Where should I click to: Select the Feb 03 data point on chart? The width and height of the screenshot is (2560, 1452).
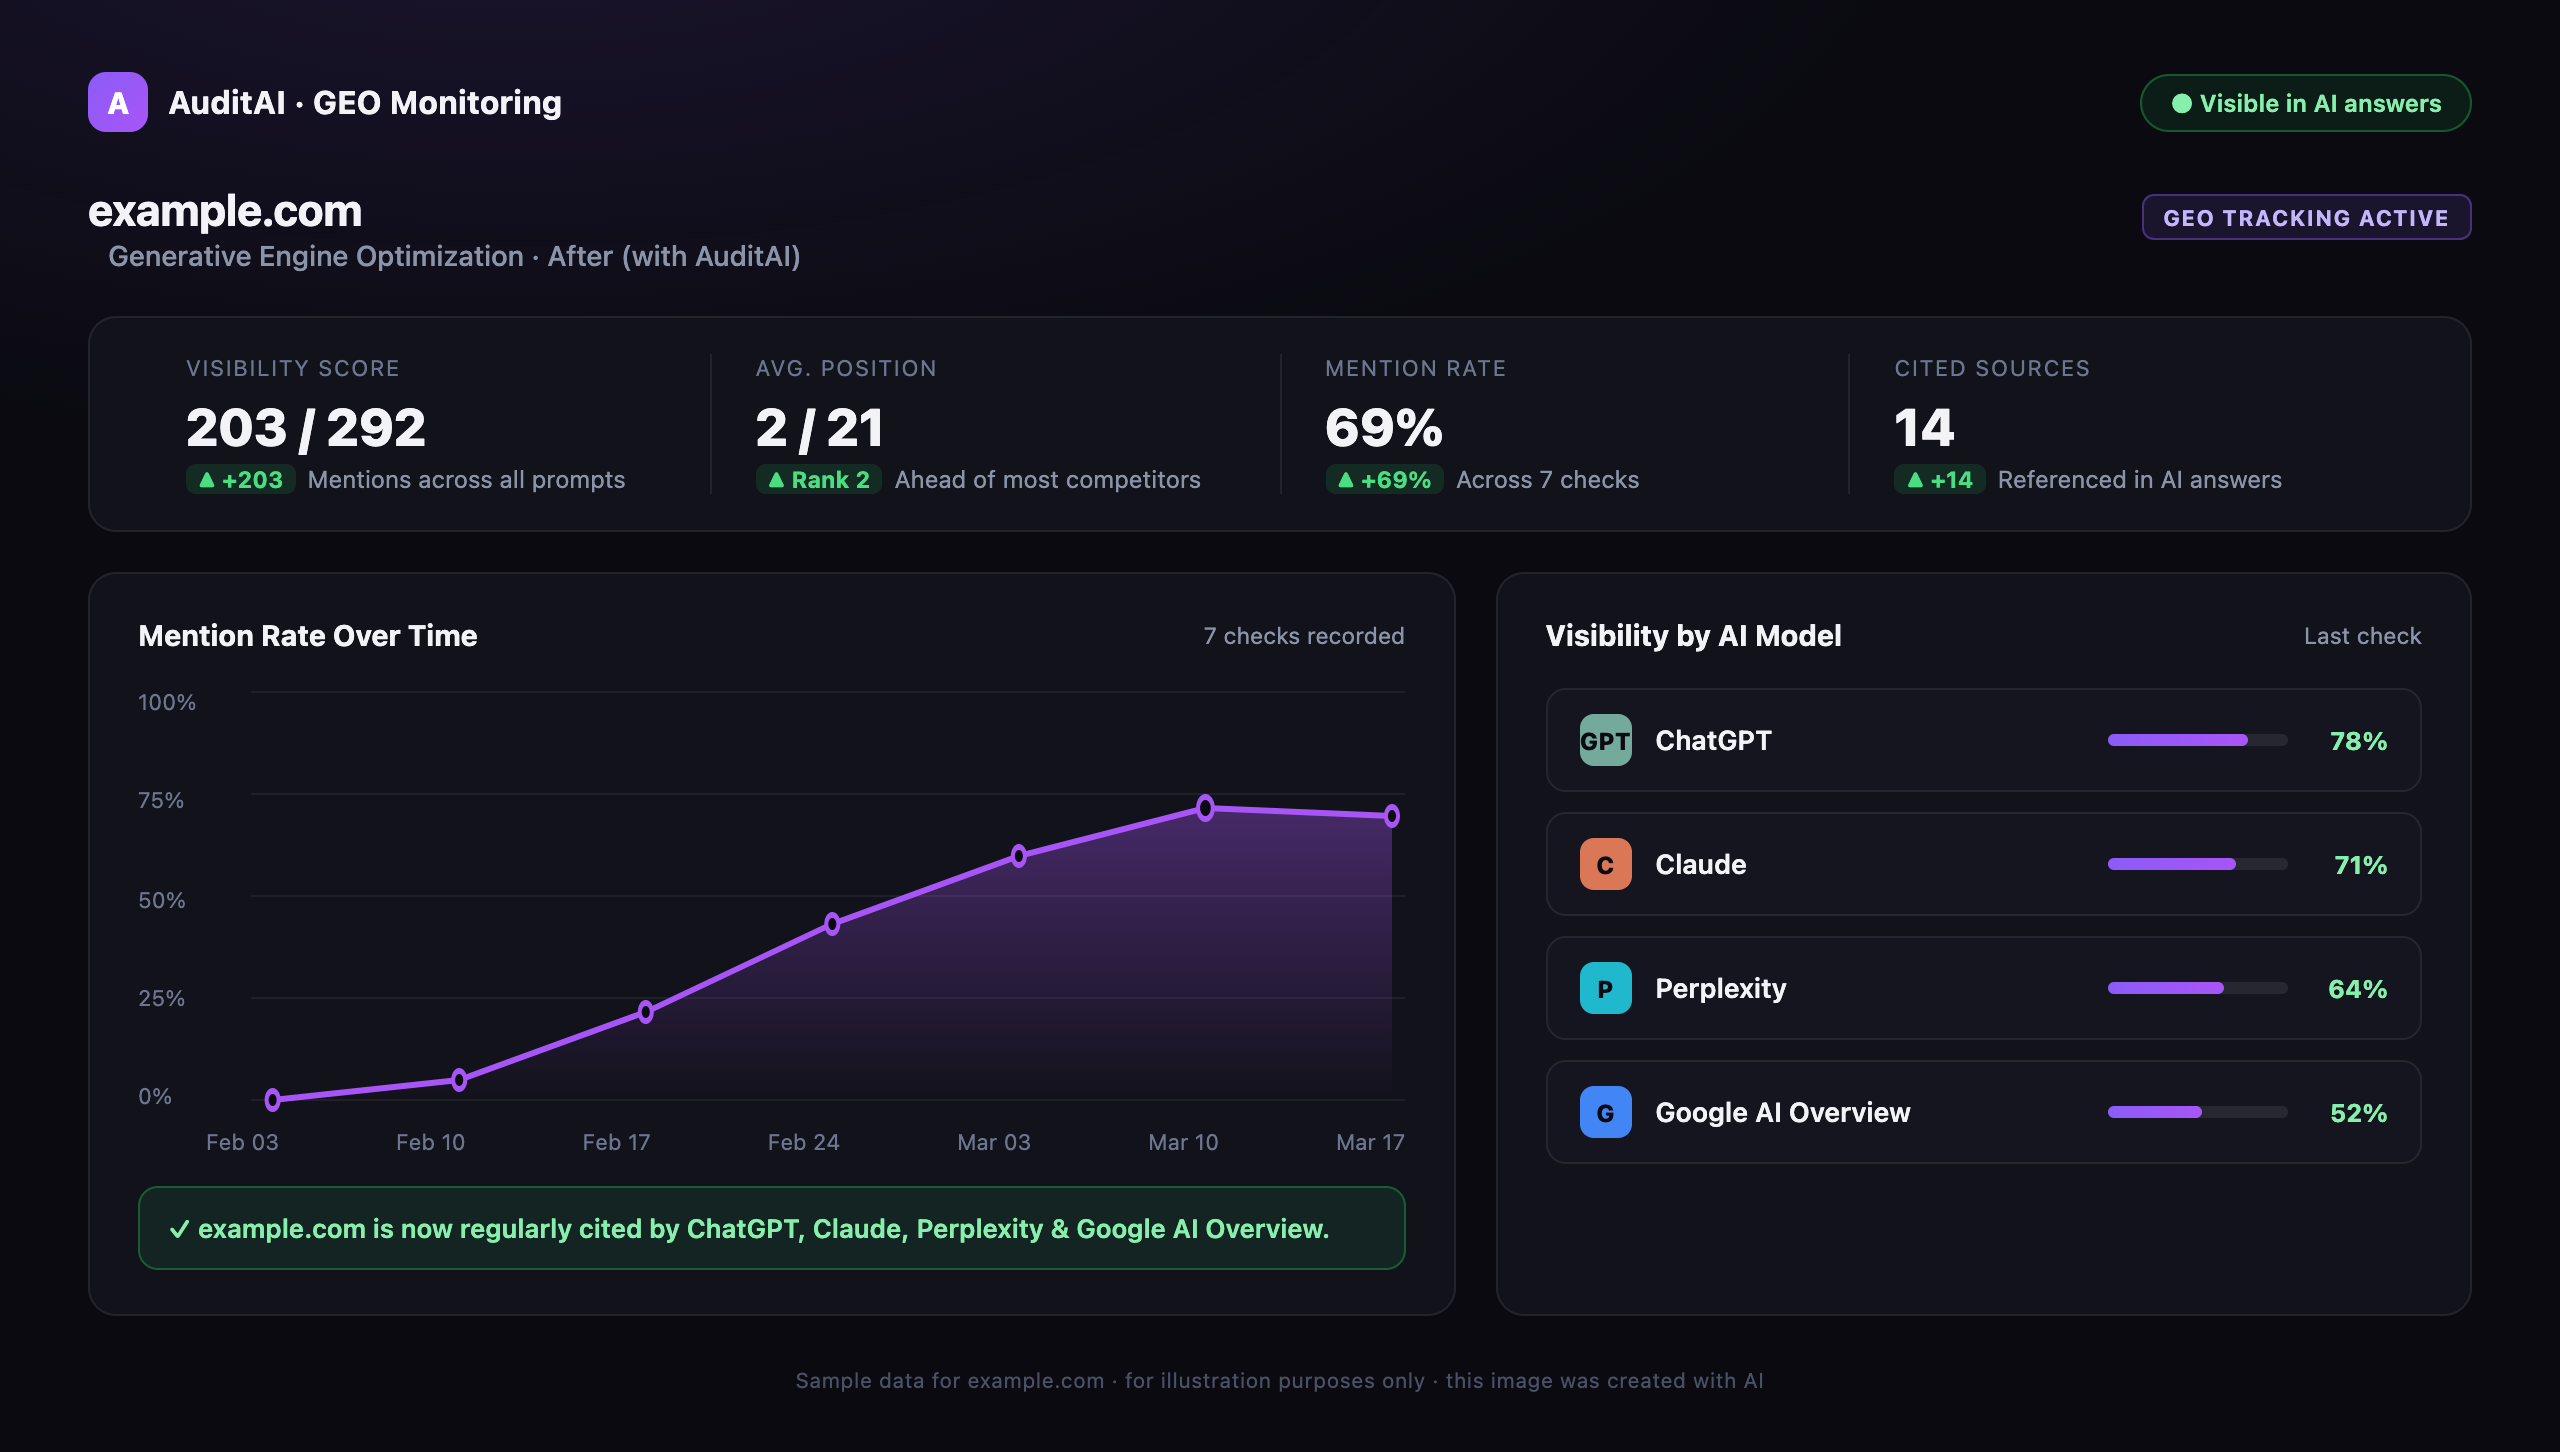[273, 1100]
